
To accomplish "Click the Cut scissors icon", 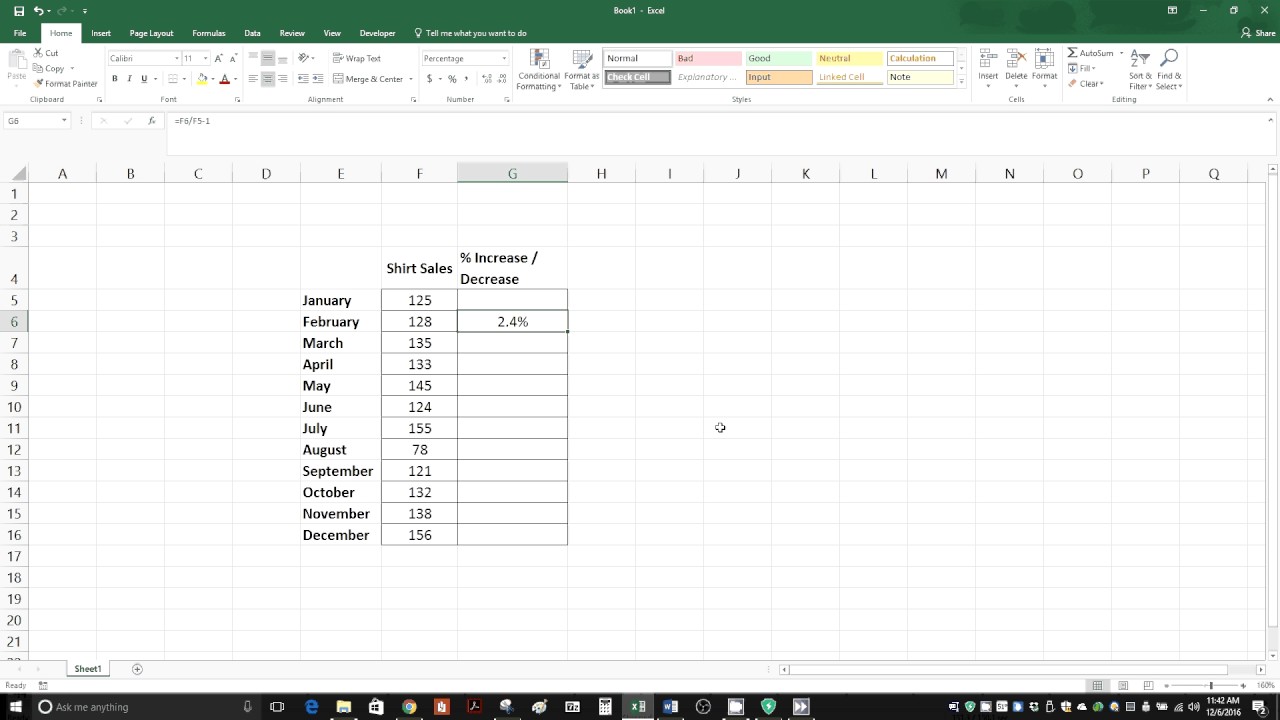I will (39, 53).
